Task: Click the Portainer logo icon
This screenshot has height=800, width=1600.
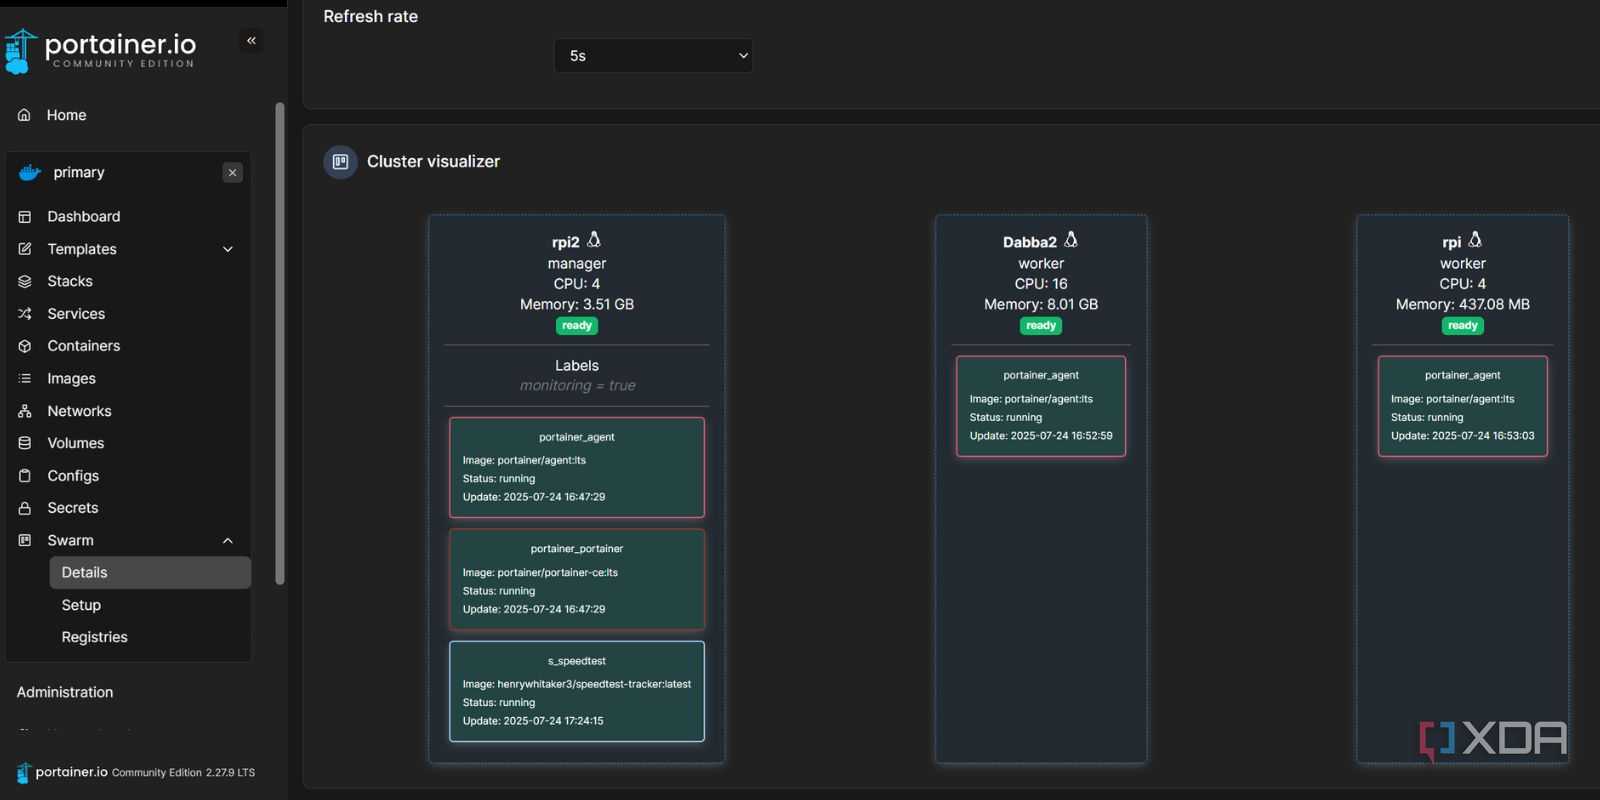Action: point(20,51)
